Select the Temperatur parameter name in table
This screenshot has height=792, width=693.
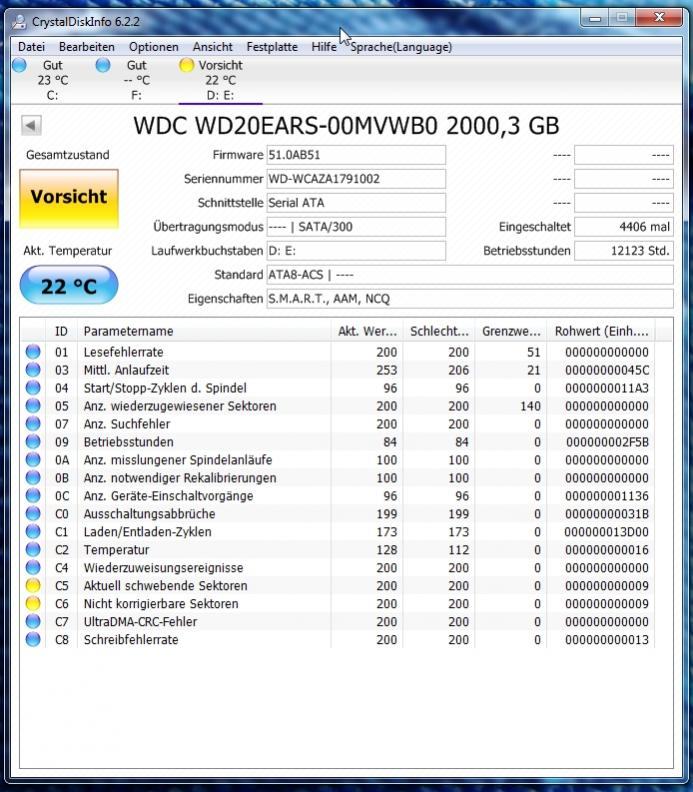[116, 550]
